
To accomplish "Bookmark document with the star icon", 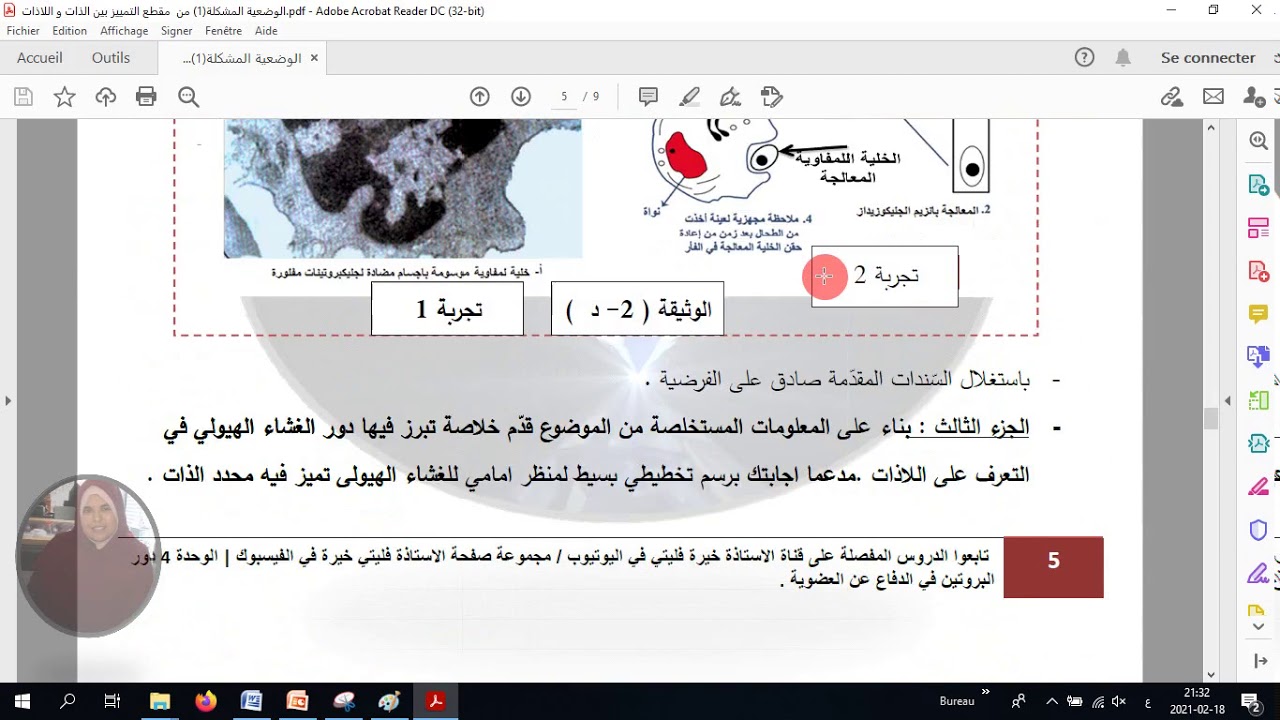I will pyautogui.click(x=65, y=97).
